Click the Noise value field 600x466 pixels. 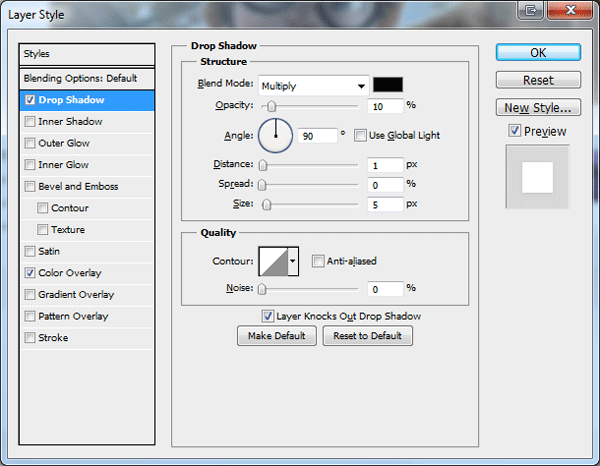(x=385, y=289)
